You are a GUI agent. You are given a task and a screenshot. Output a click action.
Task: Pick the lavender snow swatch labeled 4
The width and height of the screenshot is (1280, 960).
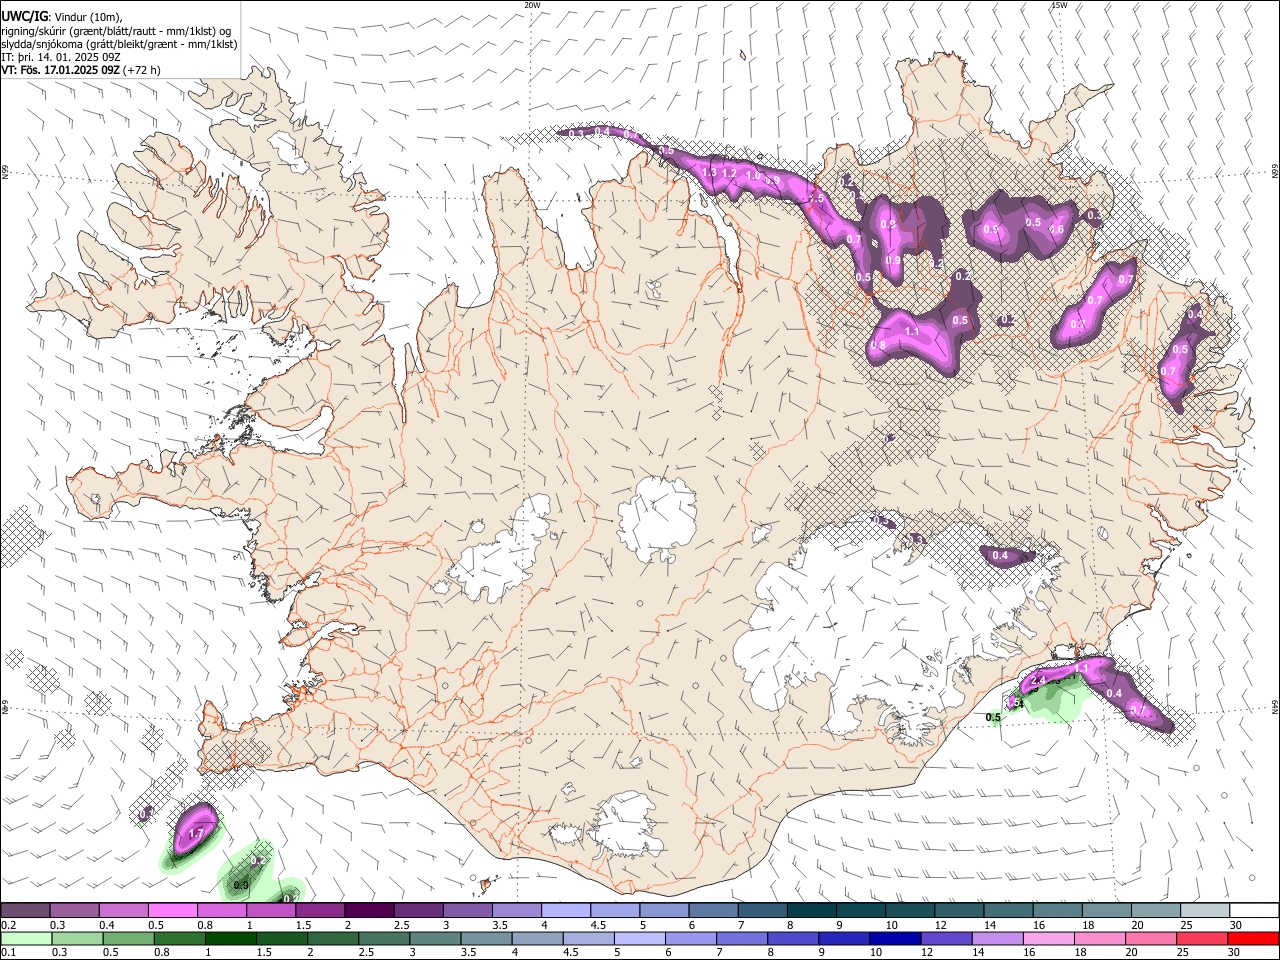(566, 910)
